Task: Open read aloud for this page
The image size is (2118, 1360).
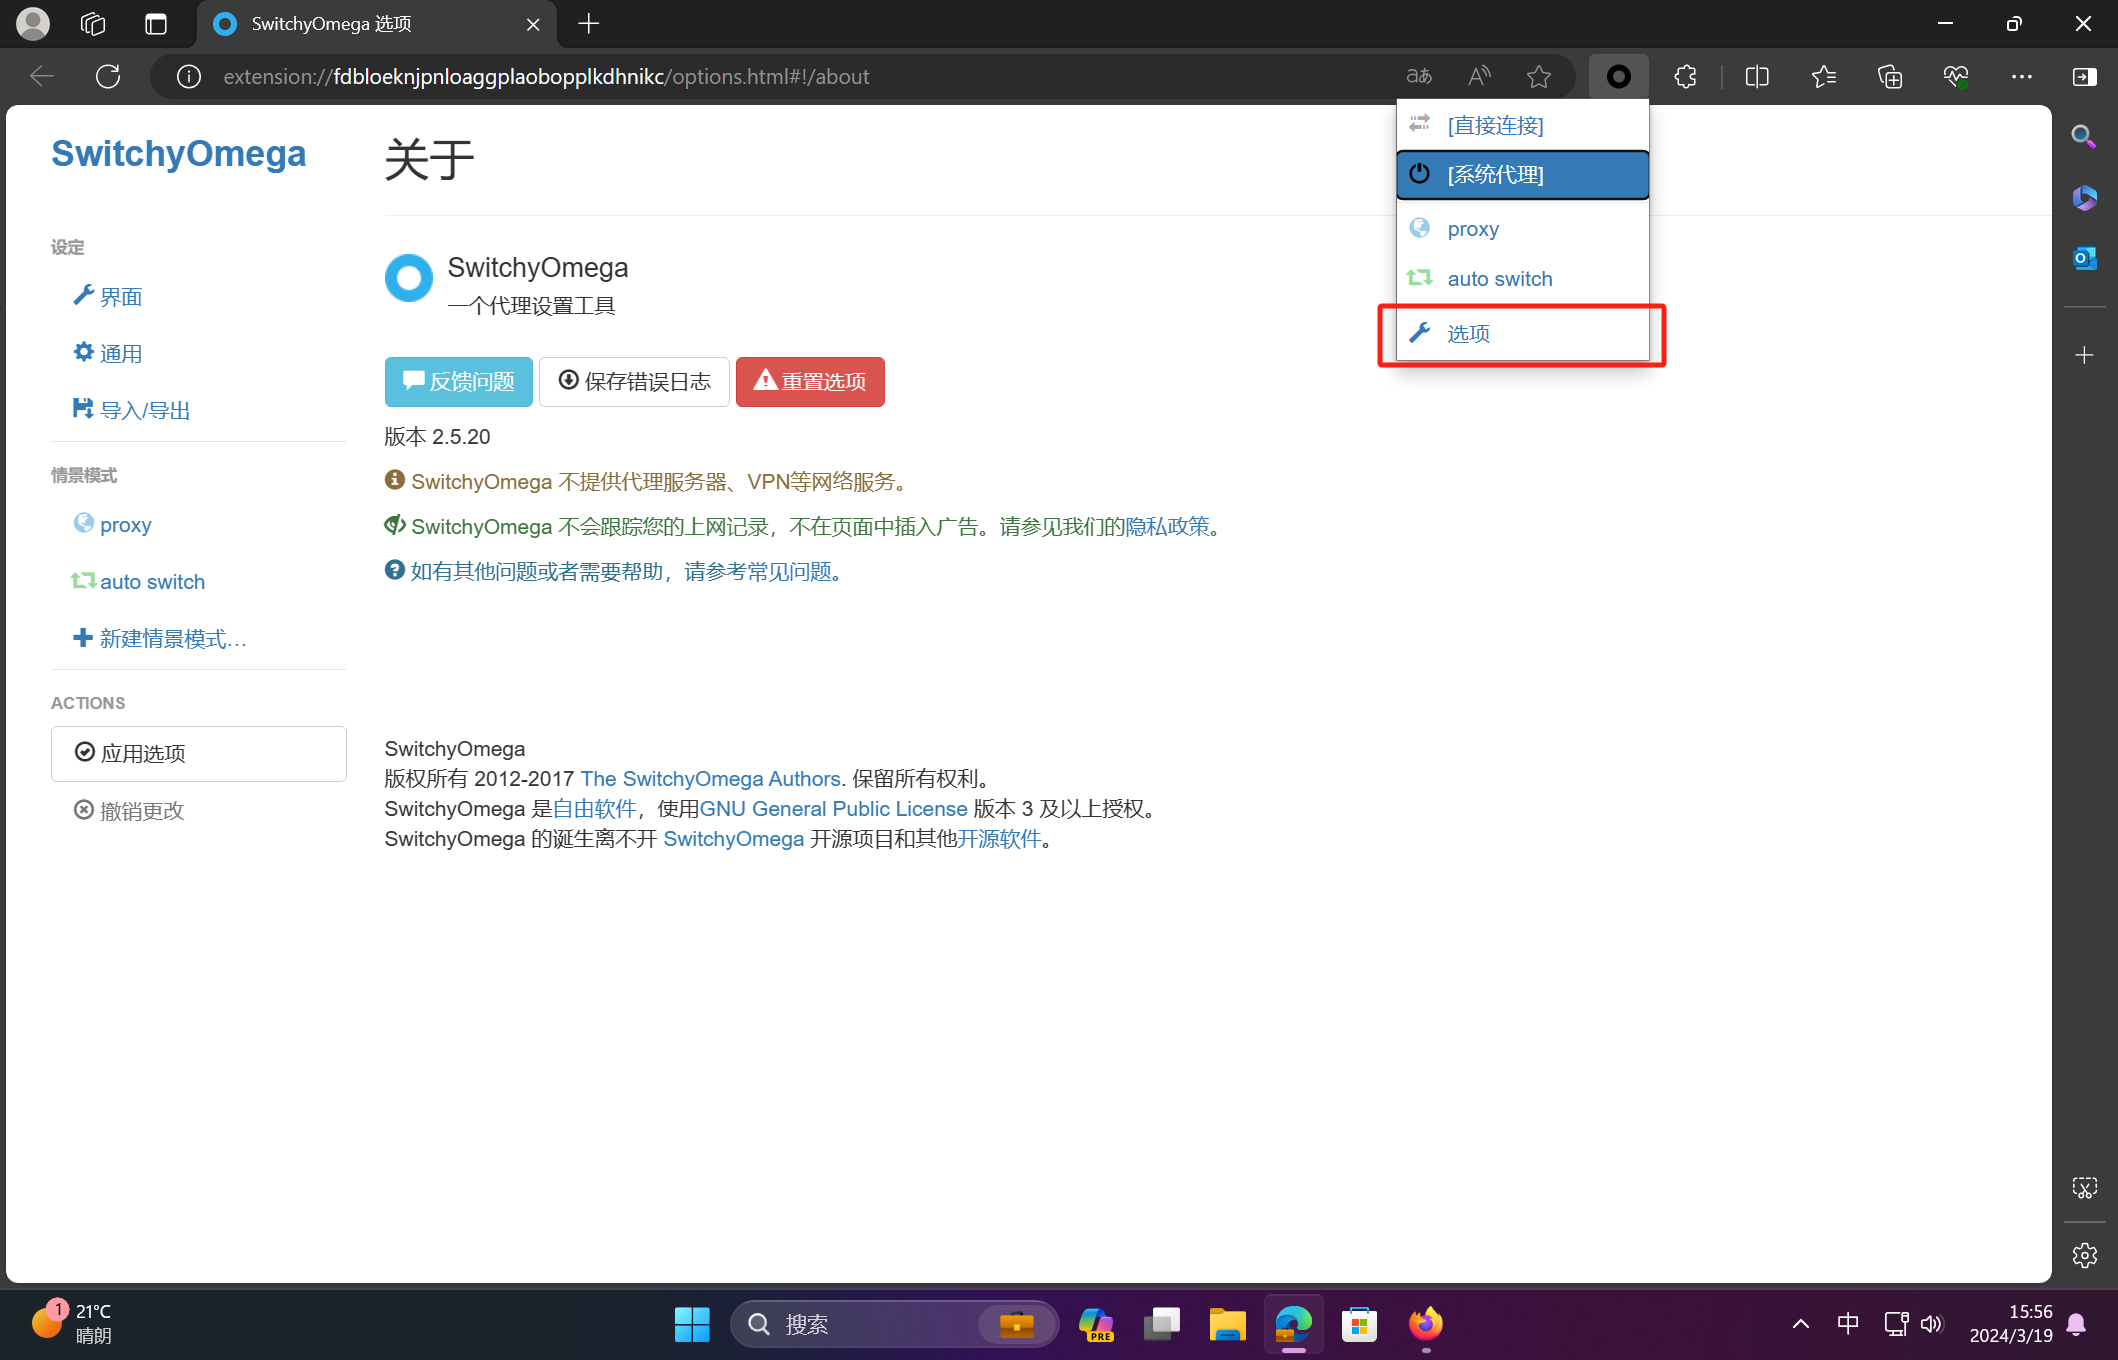Action: (1478, 75)
